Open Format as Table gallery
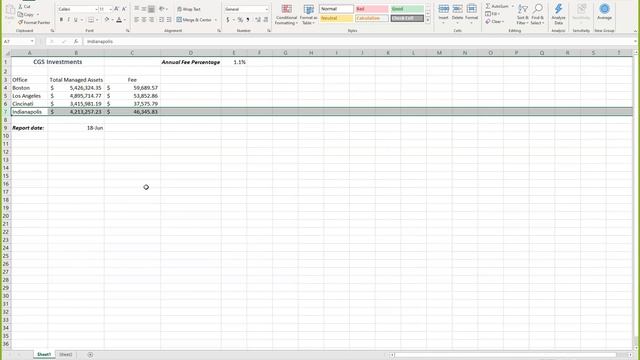640x360 pixels. point(309,15)
